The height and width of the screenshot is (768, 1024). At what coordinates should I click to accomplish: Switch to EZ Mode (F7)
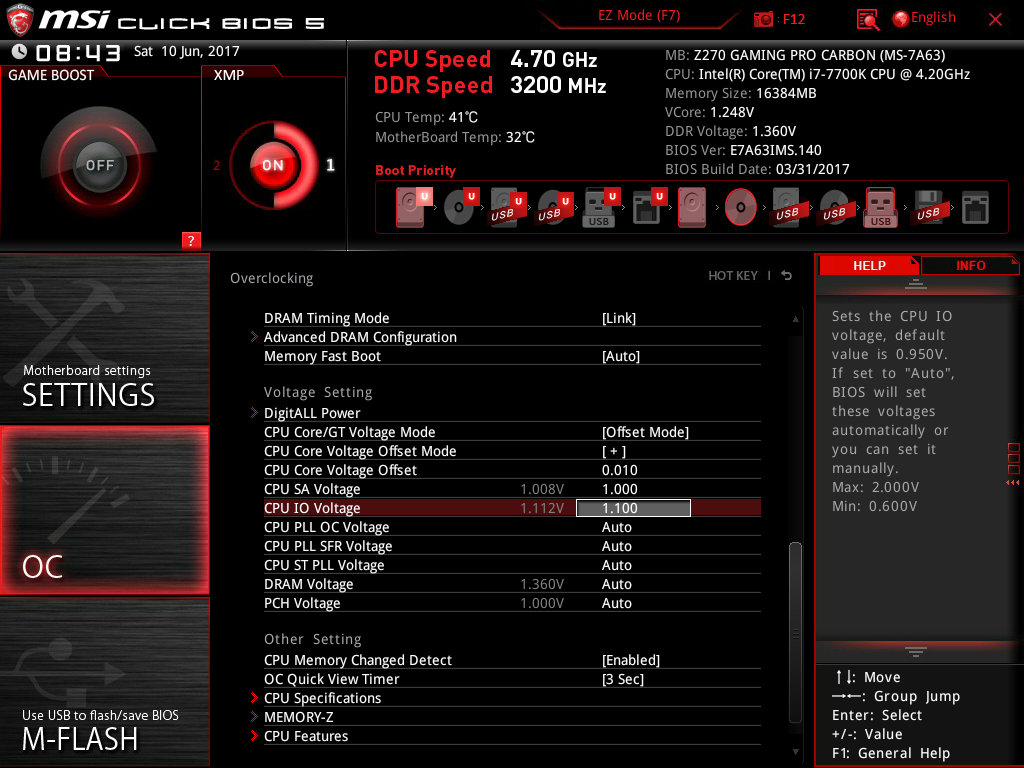[x=639, y=16]
